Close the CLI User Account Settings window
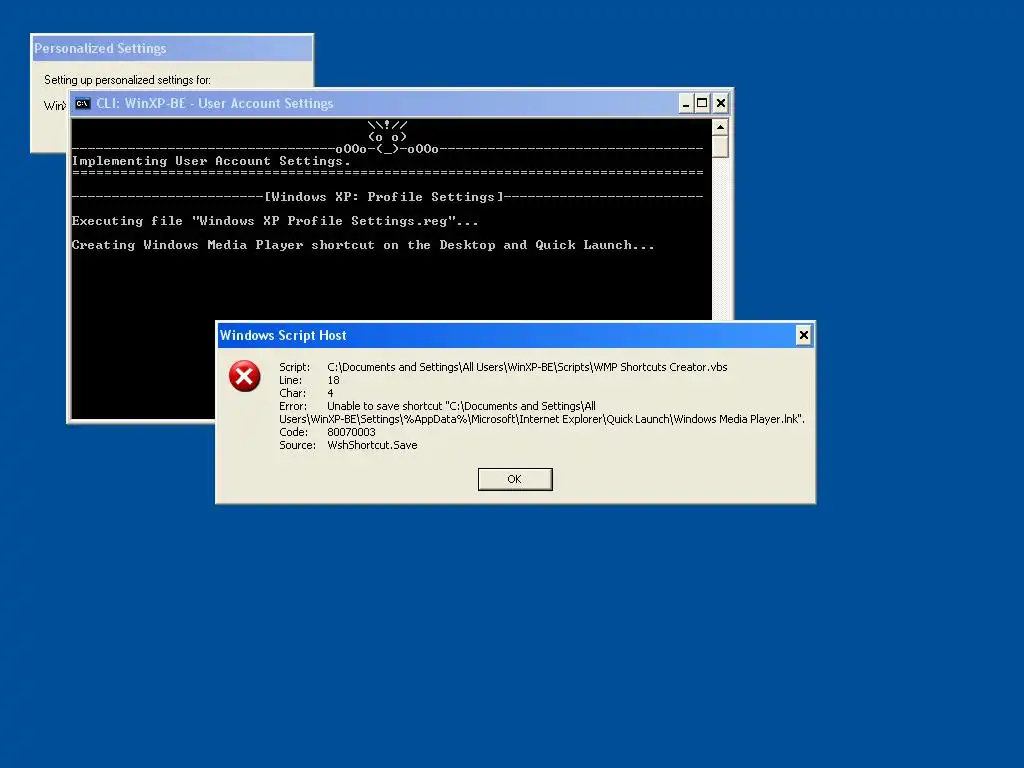 tap(720, 103)
